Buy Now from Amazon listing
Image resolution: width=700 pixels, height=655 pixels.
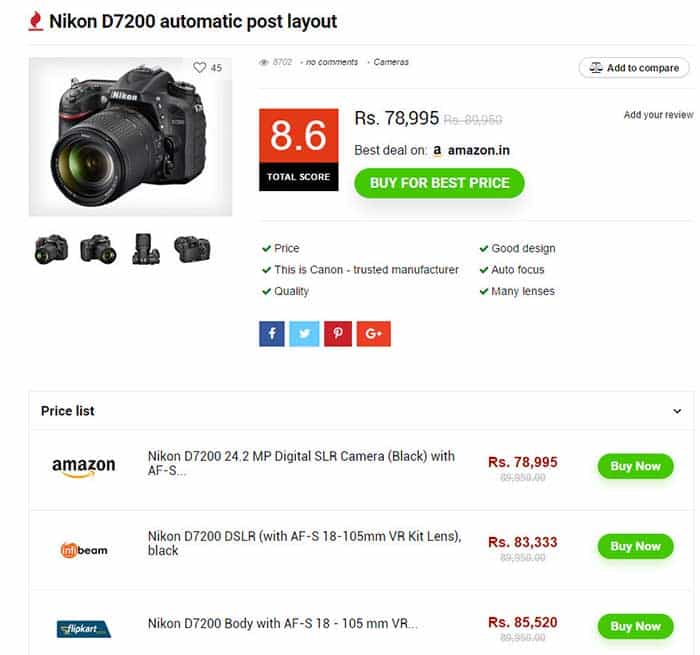[x=635, y=466]
